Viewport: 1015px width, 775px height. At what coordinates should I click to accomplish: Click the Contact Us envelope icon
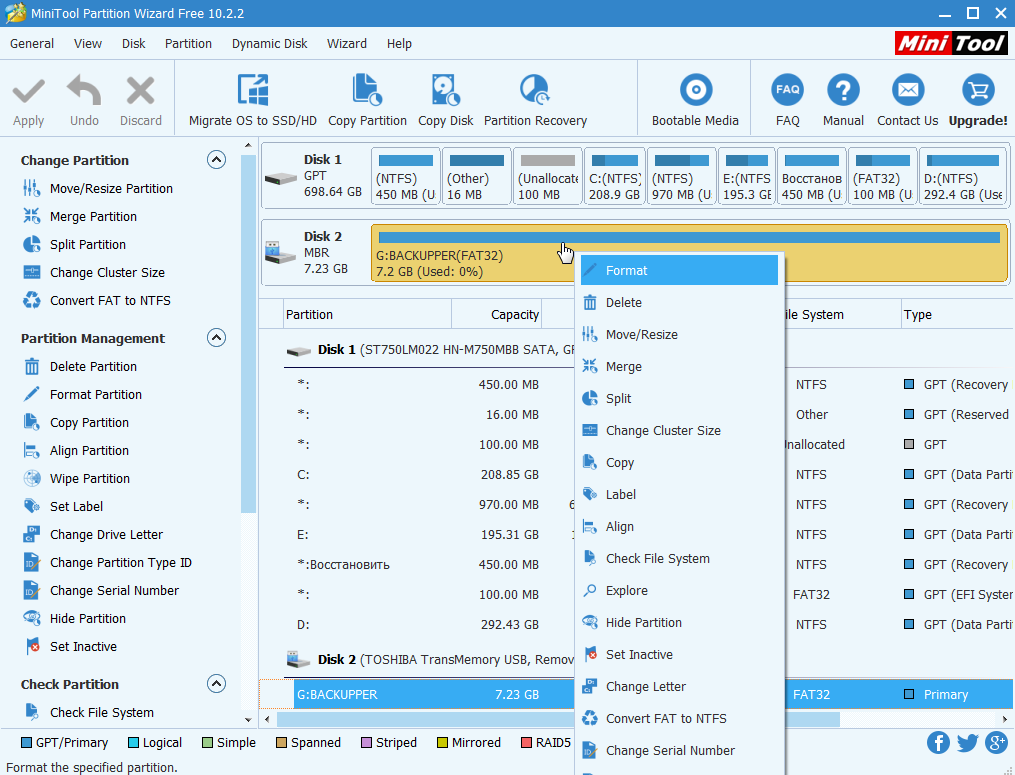pos(907,91)
